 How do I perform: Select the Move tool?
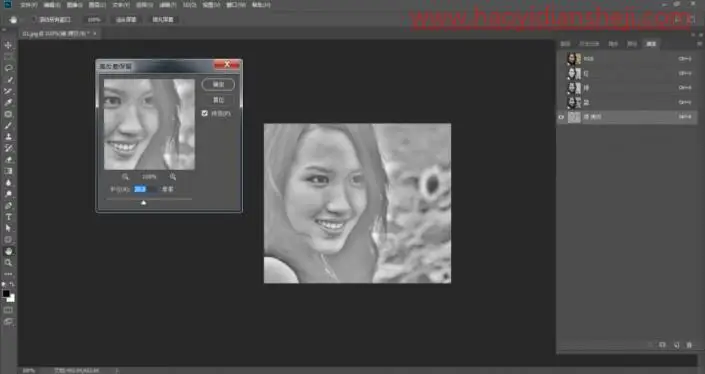(x=8, y=45)
